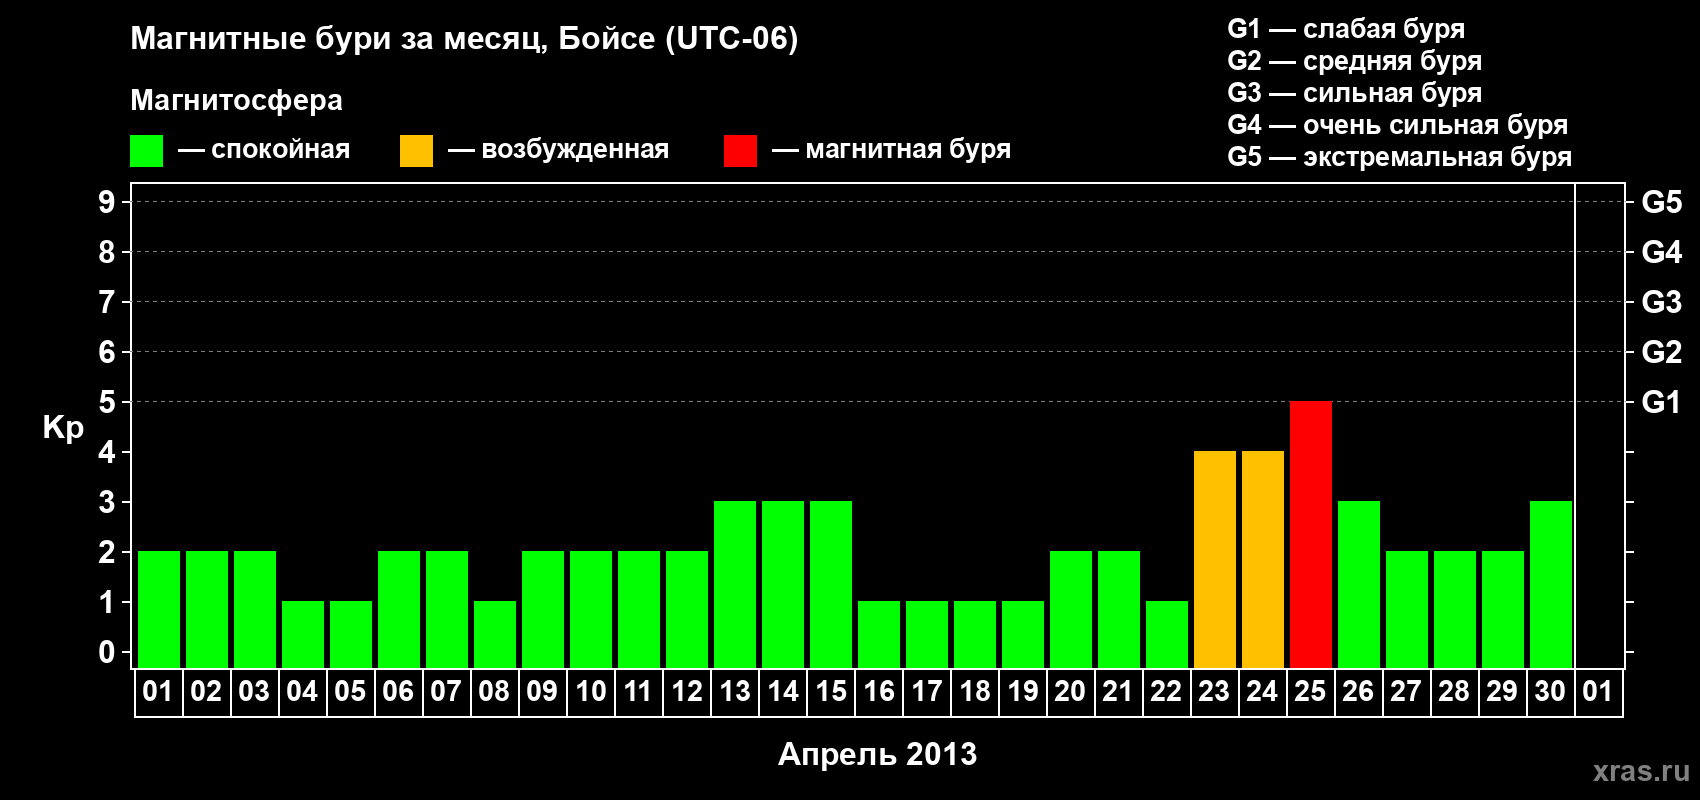Click date label 28 on the axis
This screenshot has height=800, width=1700.
[1454, 692]
